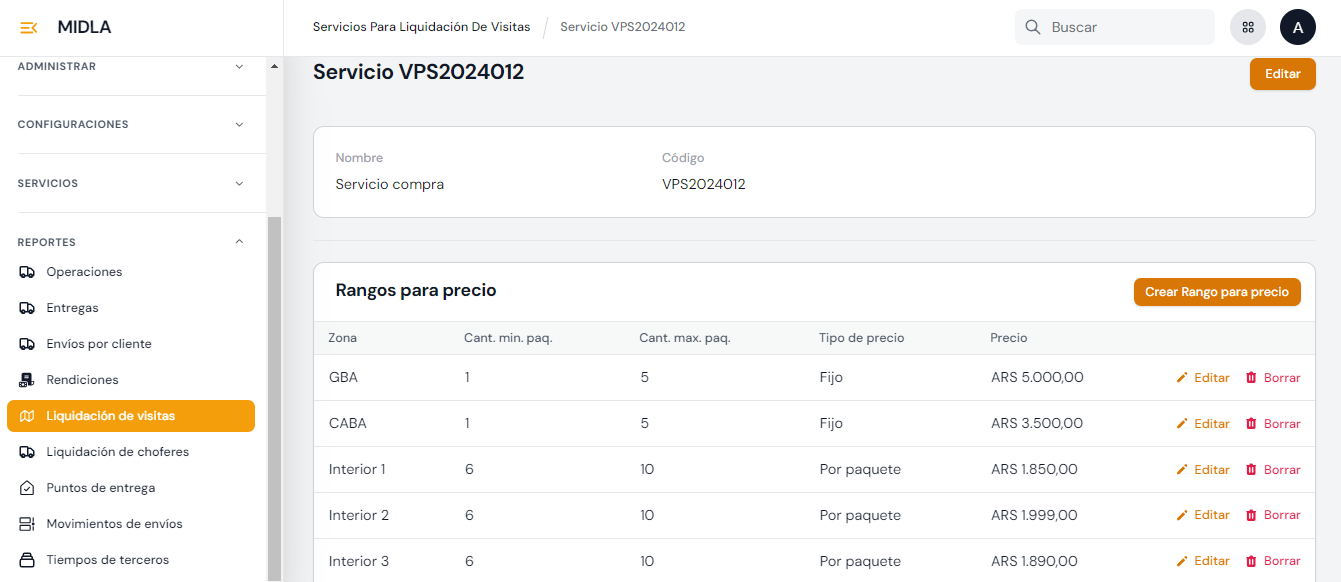Open the user avatar menu
This screenshot has width=1341, height=582.
tap(1297, 27)
